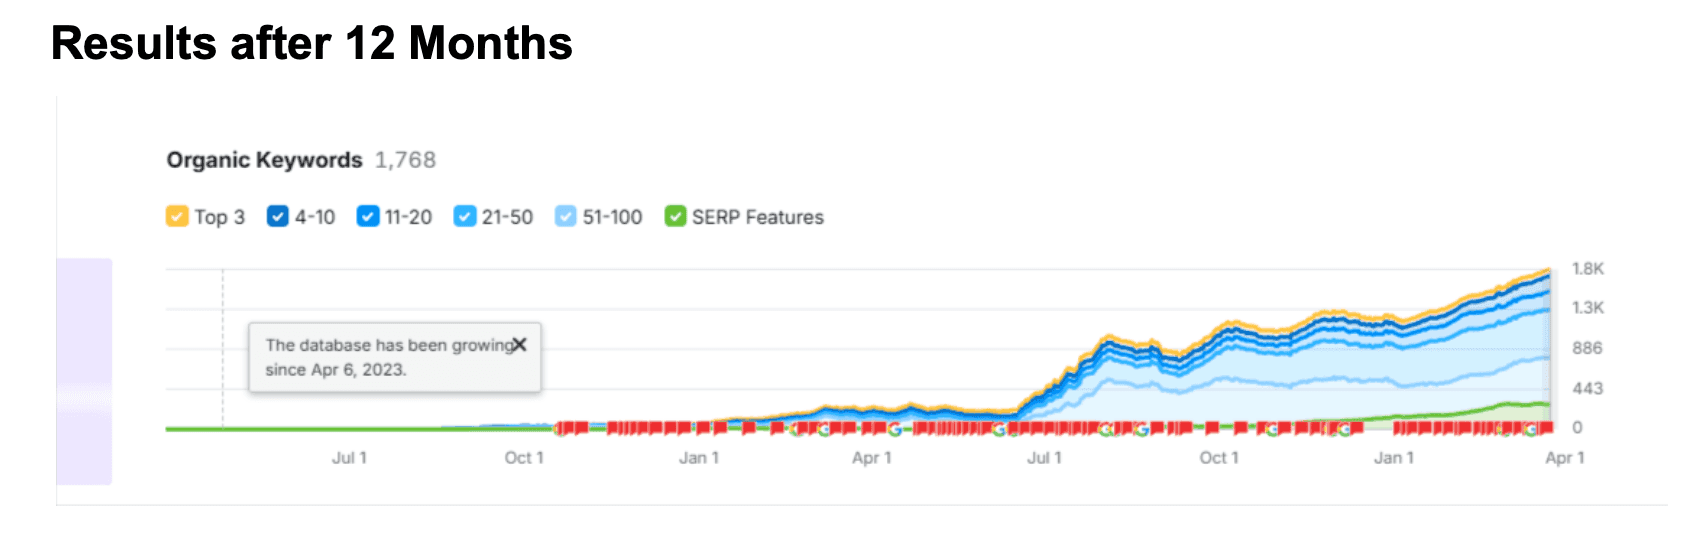Viewport: 1696px width, 558px height.
Task: Click the Google update marker just after first Apr 1
Action: 894,429
